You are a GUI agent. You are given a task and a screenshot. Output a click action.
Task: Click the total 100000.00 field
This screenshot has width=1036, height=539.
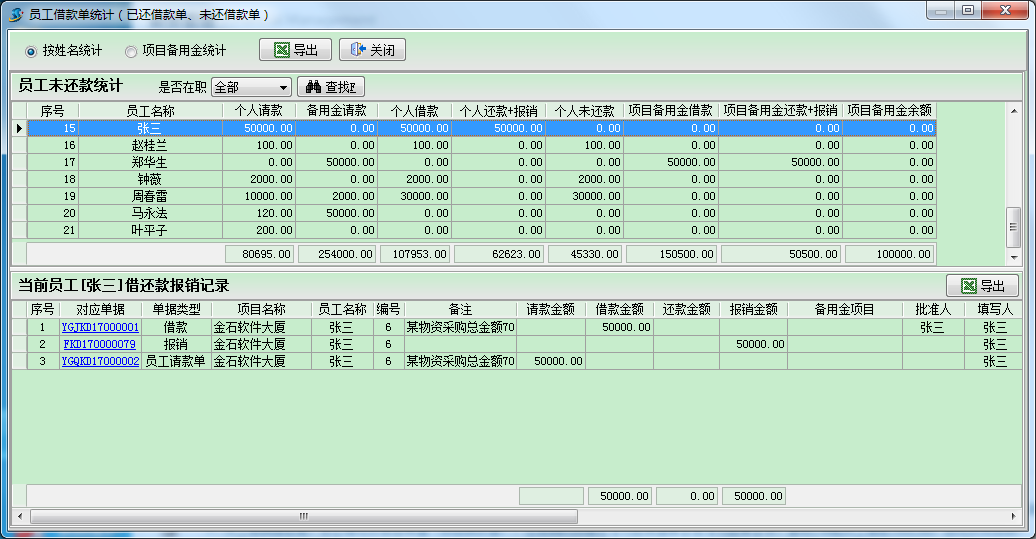click(x=890, y=254)
